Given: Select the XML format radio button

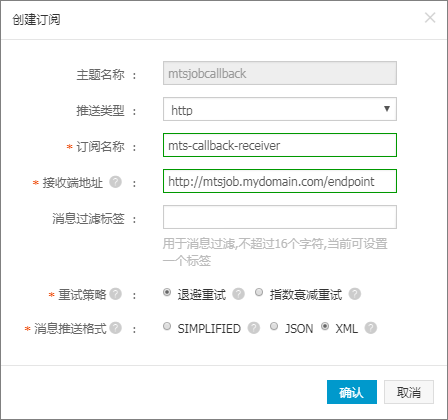Looking at the screenshot, I should pos(325,326).
